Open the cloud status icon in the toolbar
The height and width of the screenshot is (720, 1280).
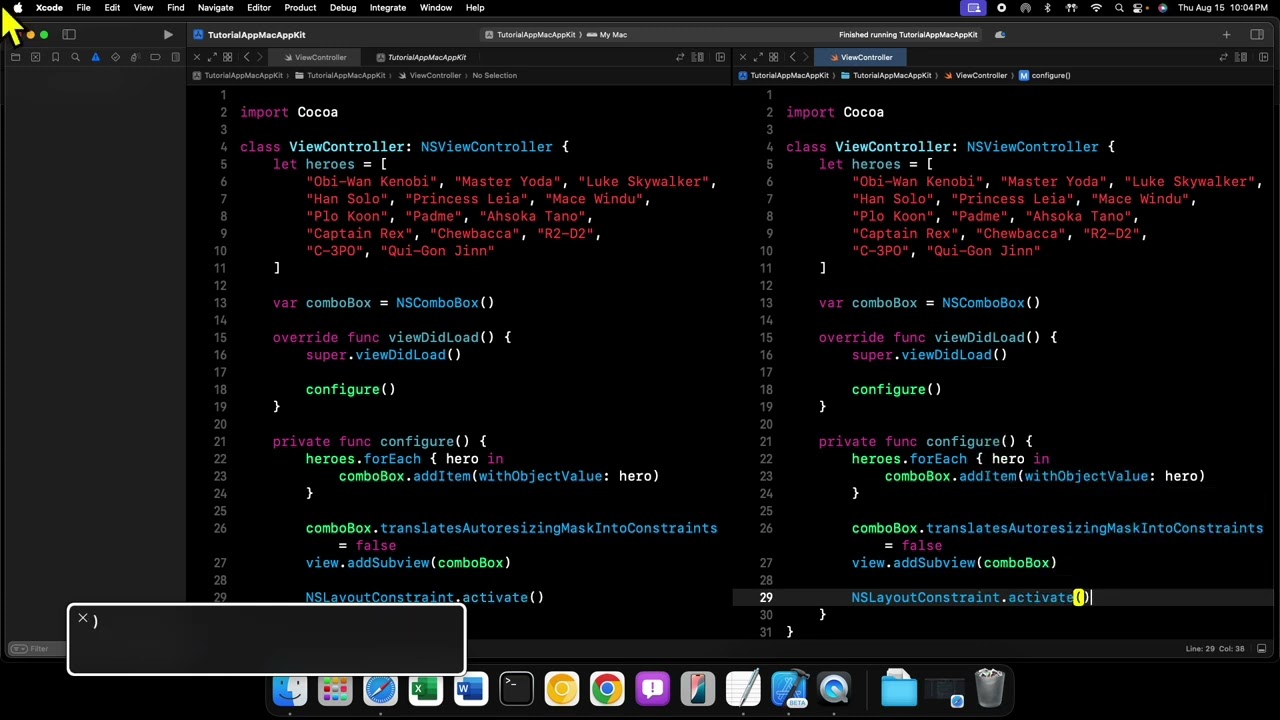click(x=1000, y=35)
